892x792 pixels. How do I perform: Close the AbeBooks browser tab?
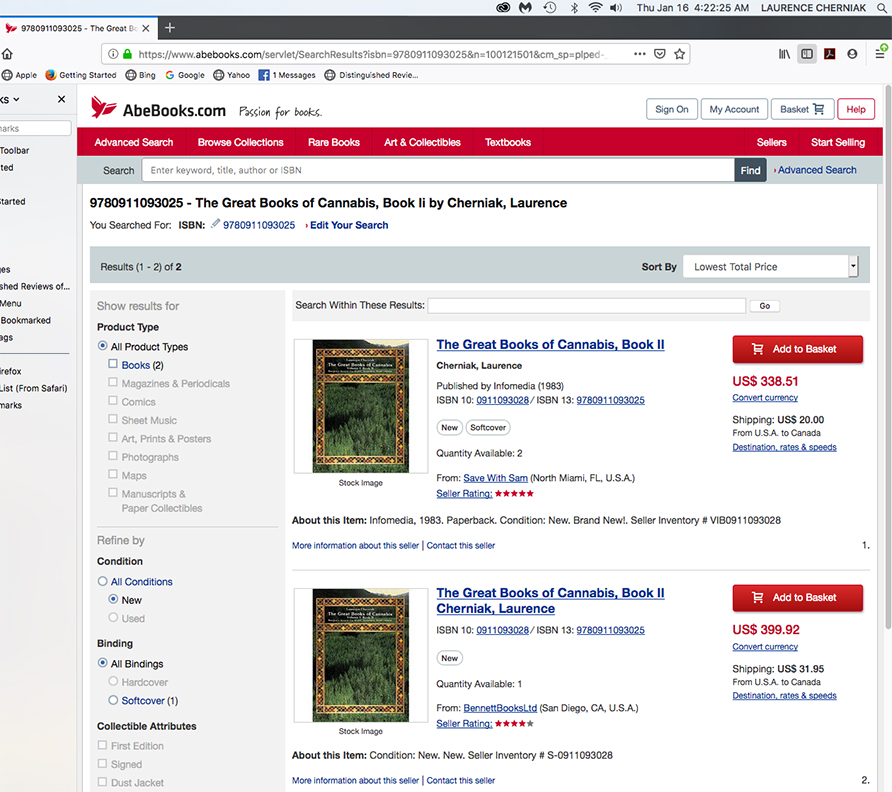(x=146, y=28)
